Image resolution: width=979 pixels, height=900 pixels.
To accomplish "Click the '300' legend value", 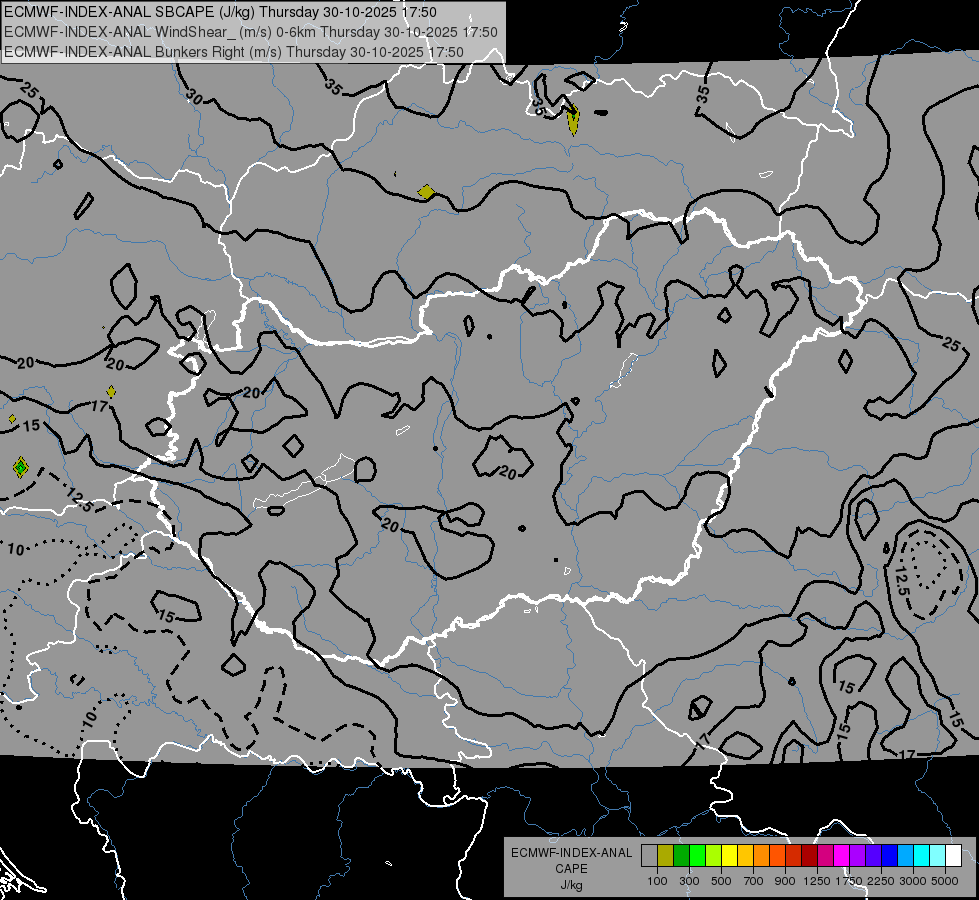I will coord(689,881).
